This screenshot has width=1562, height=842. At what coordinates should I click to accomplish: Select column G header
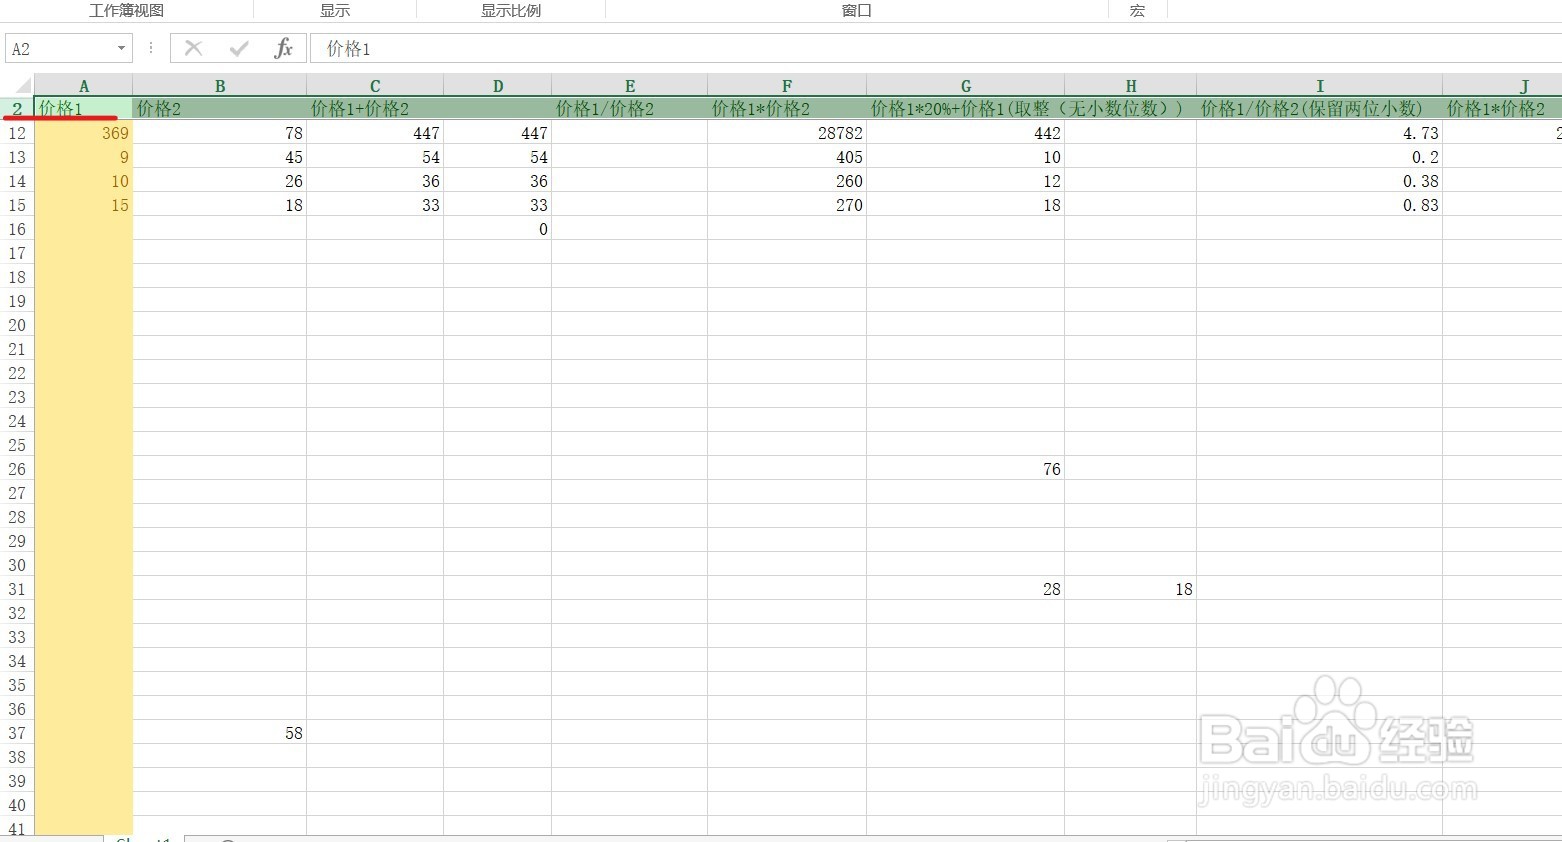coord(966,86)
